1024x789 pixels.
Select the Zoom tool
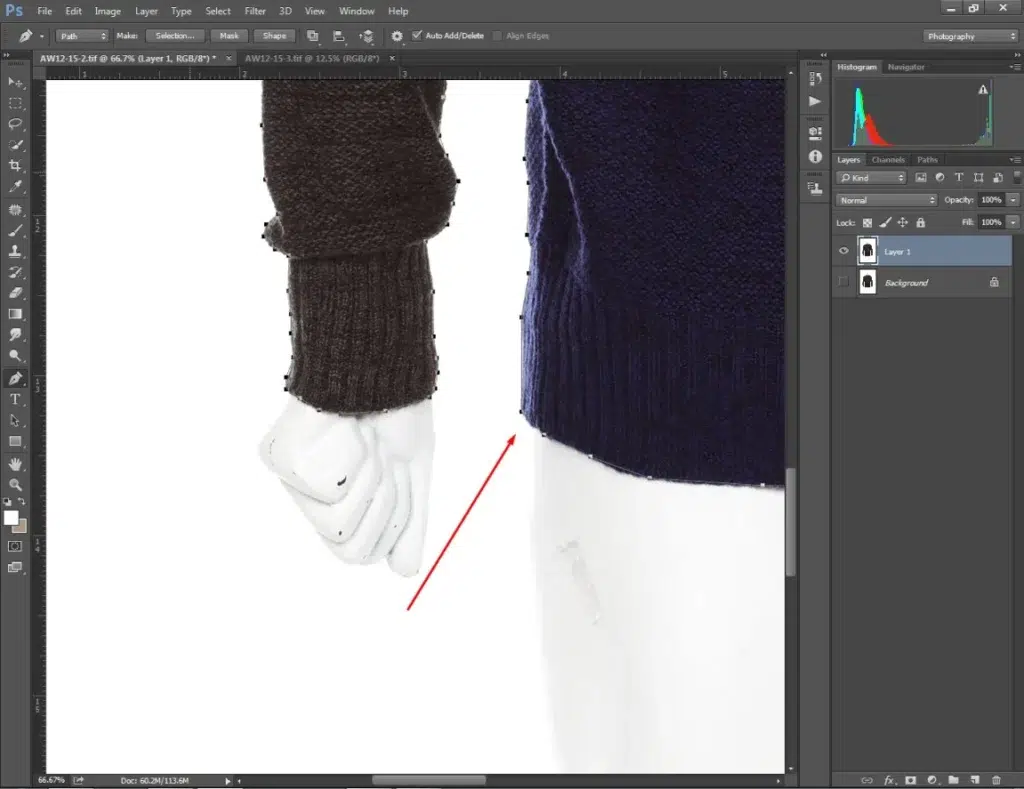pyautogui.click(x=15, y=485)
